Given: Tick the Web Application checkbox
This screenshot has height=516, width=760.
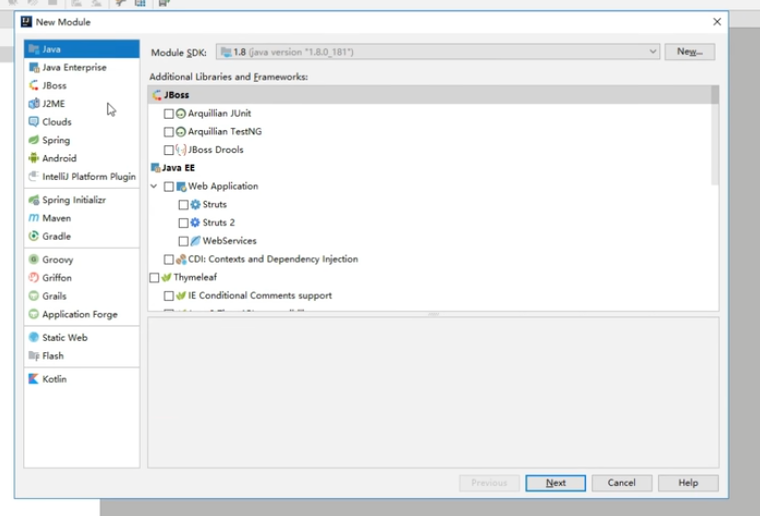Looking at the screenshot, I should point(169,187).
